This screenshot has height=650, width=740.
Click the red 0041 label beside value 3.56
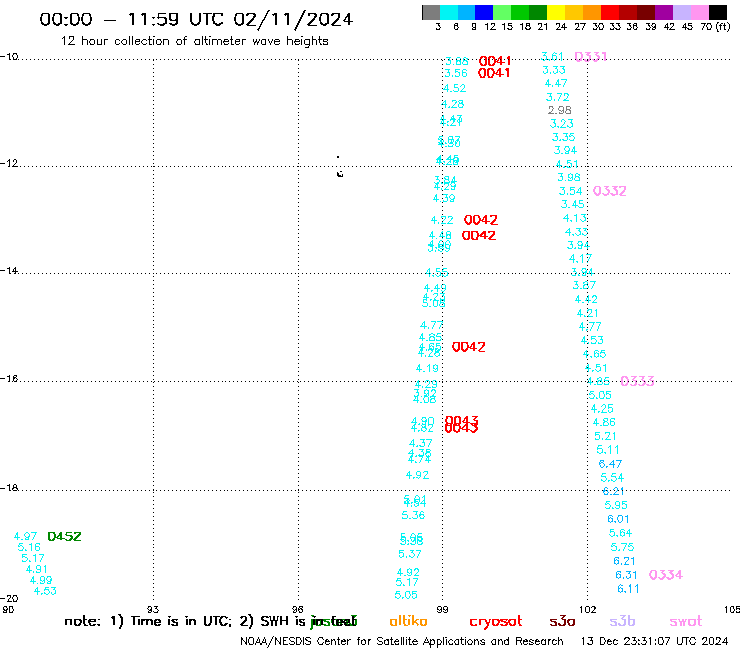pyautogui.click(x=494, y=73)
